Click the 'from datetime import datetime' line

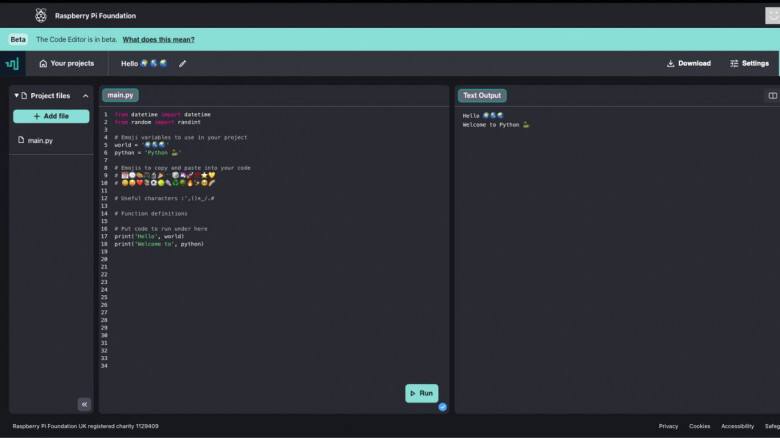163,114
